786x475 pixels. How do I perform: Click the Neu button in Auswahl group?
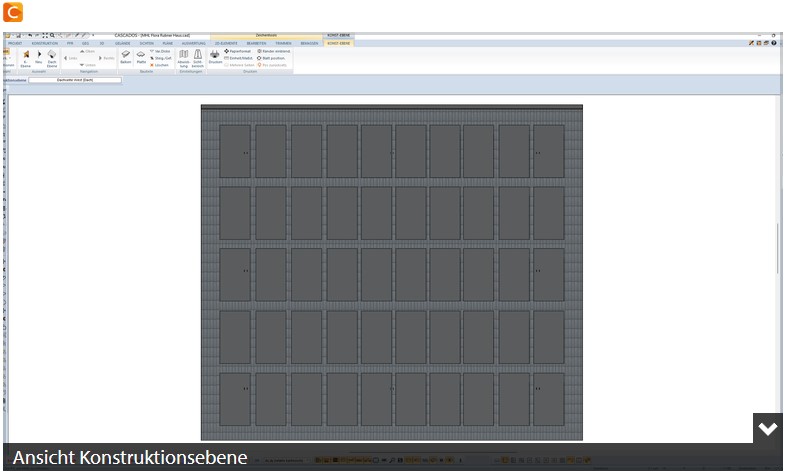point(39,58)
